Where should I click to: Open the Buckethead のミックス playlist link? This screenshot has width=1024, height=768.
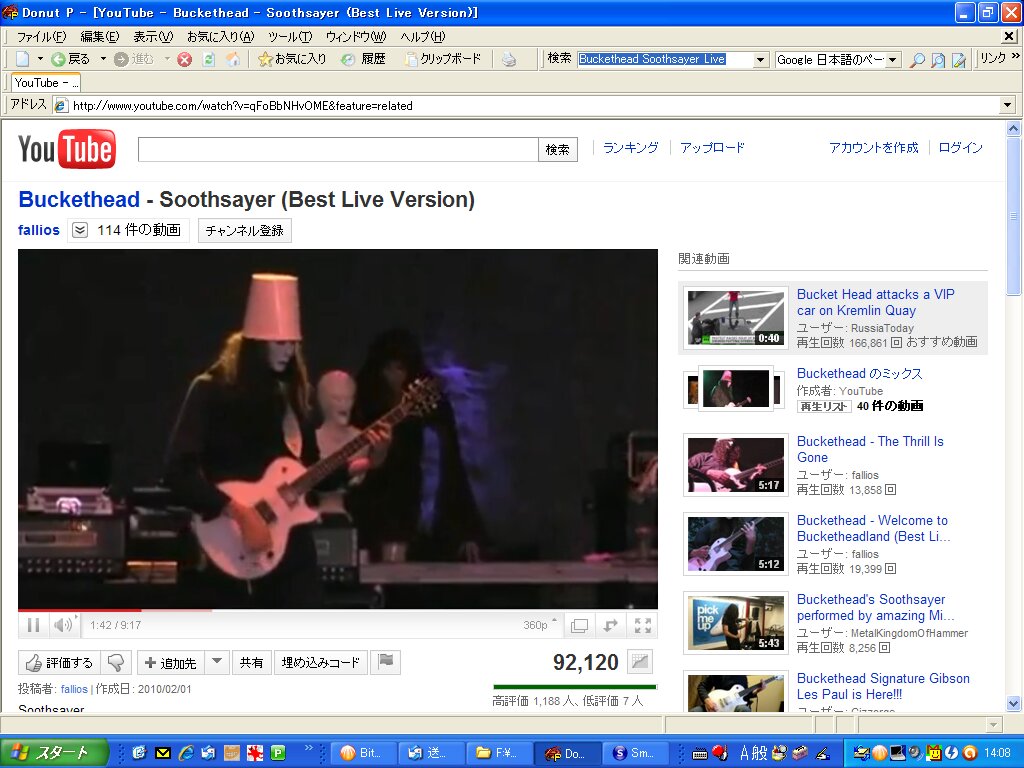859,374
